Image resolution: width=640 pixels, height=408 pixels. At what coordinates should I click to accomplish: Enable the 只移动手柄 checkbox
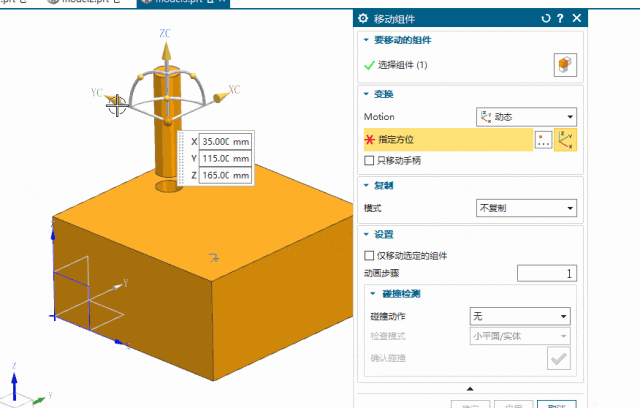tap(370, 160)
